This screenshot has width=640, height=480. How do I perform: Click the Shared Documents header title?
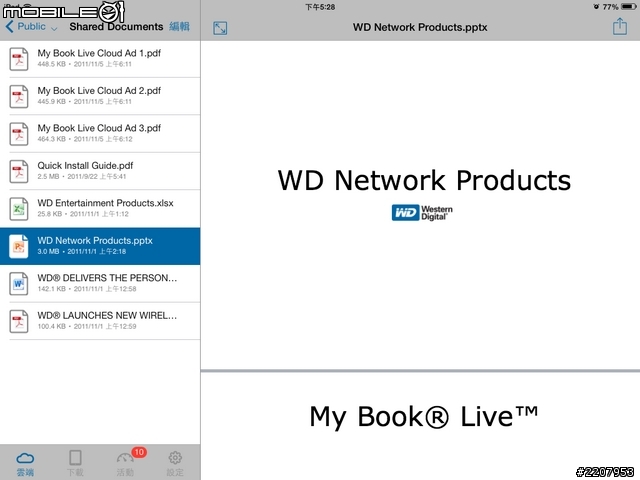pyautogui.click(x=116, y=27)
